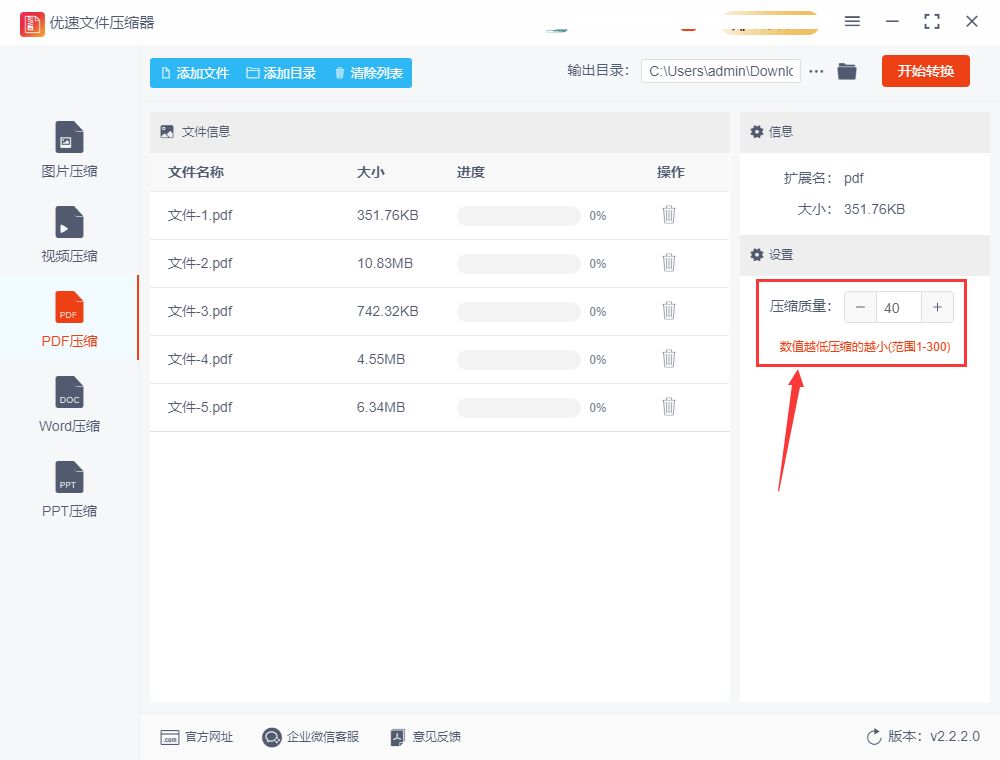Switch to 视频压缩 video compression
The width and height of the screenshot is (1000, 760).
pos(69,234)
